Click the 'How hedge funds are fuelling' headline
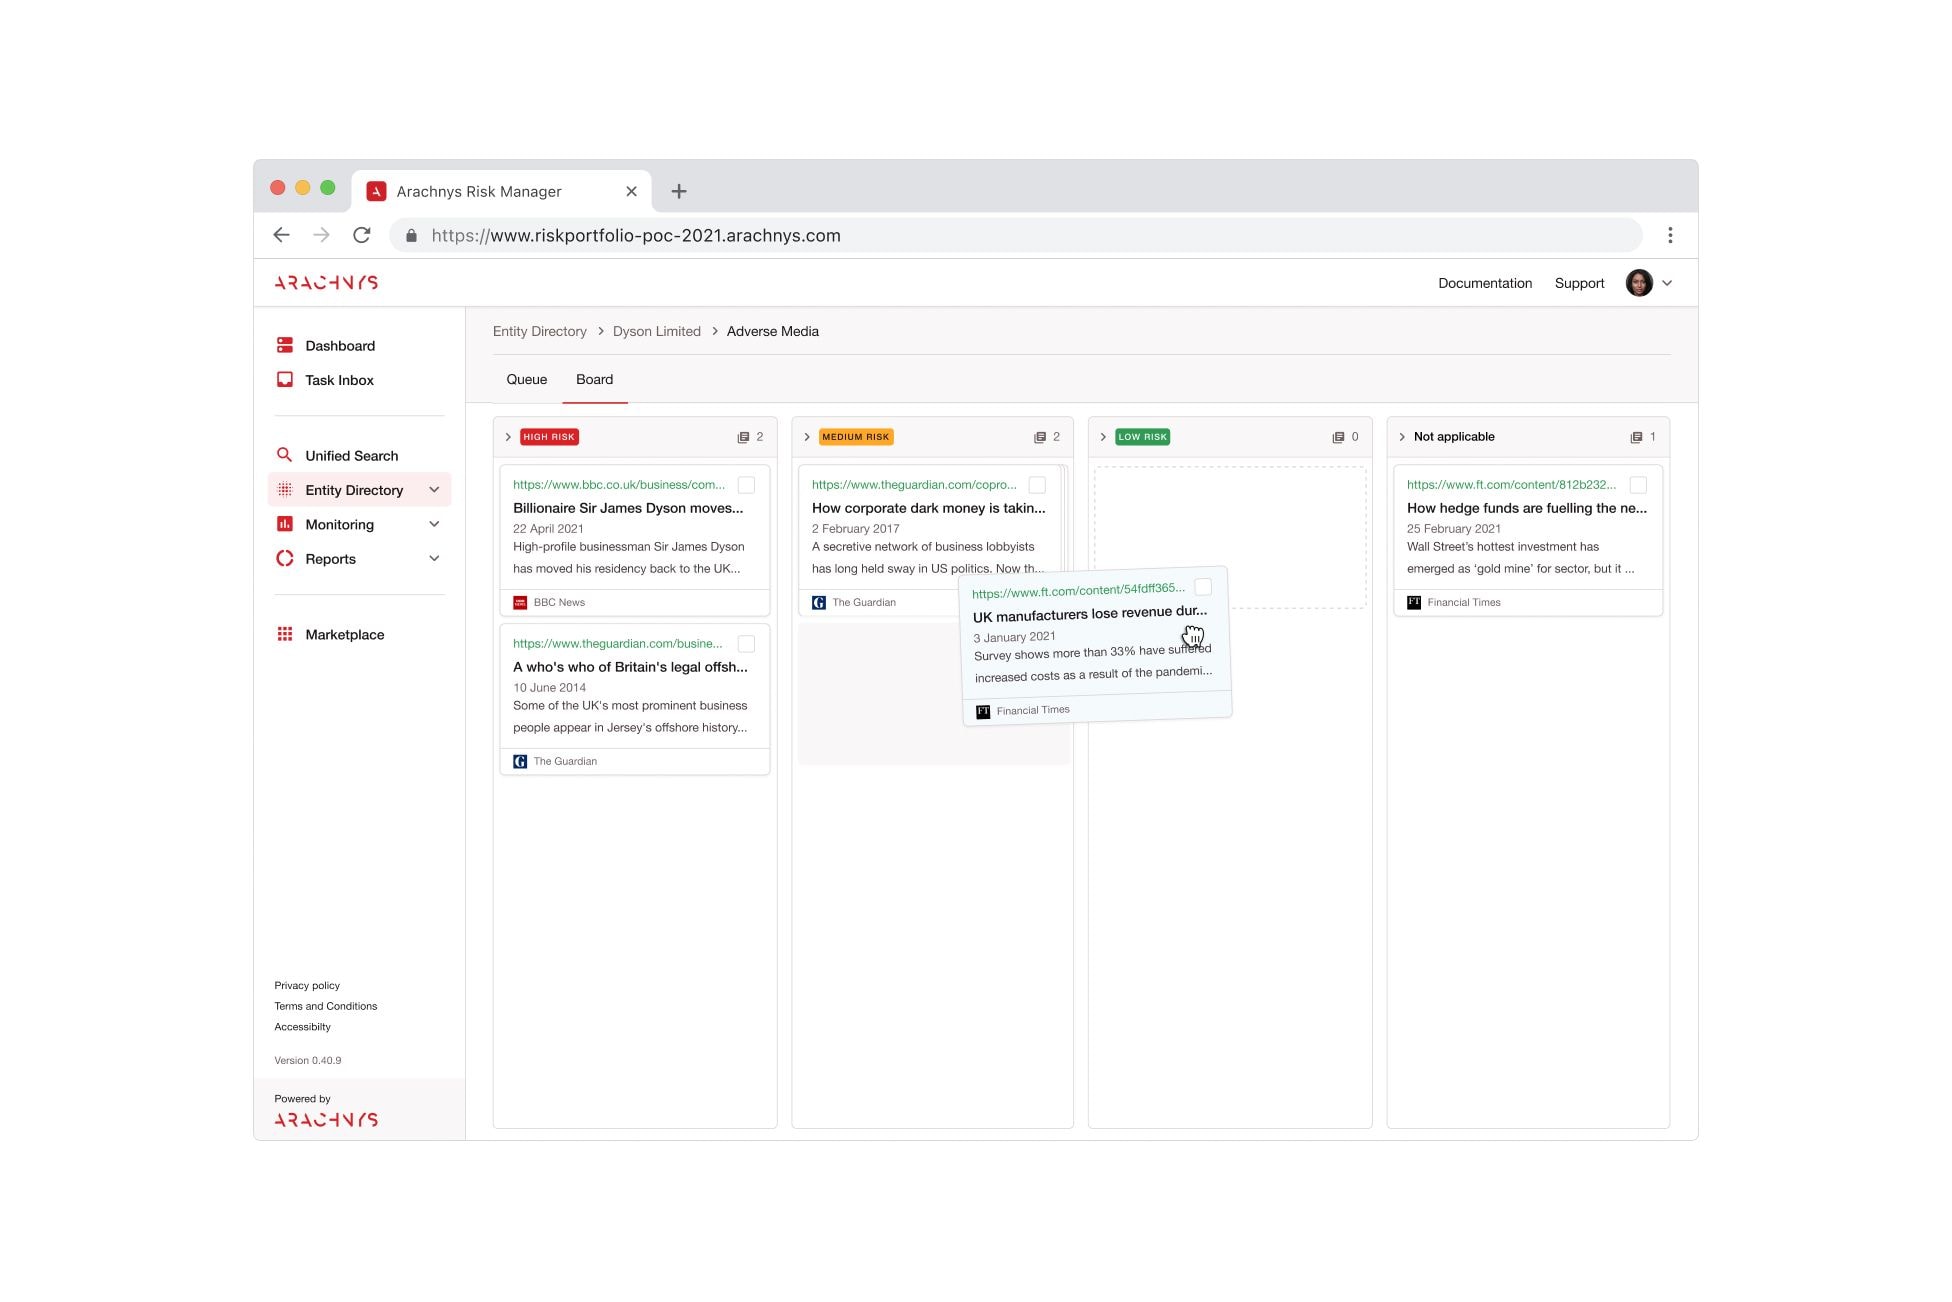Viewport: 1952px width, 1302px height. (x=1527, y=508)
